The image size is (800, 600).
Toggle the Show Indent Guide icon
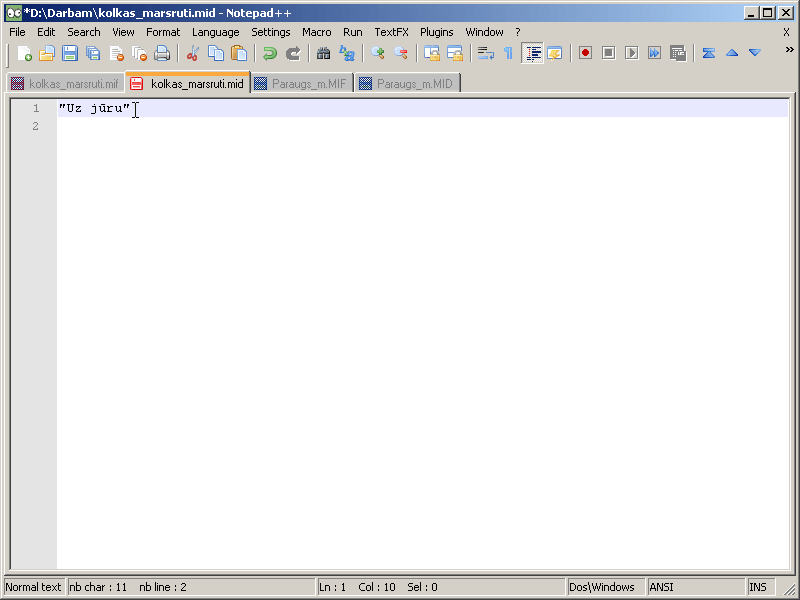(532, 53)
